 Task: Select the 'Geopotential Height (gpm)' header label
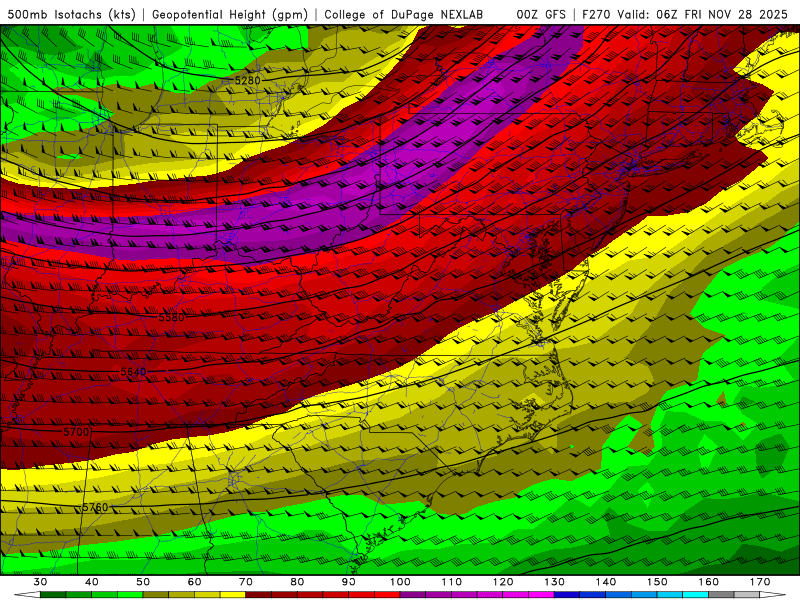pyautogui.click(x=230, y=14)
